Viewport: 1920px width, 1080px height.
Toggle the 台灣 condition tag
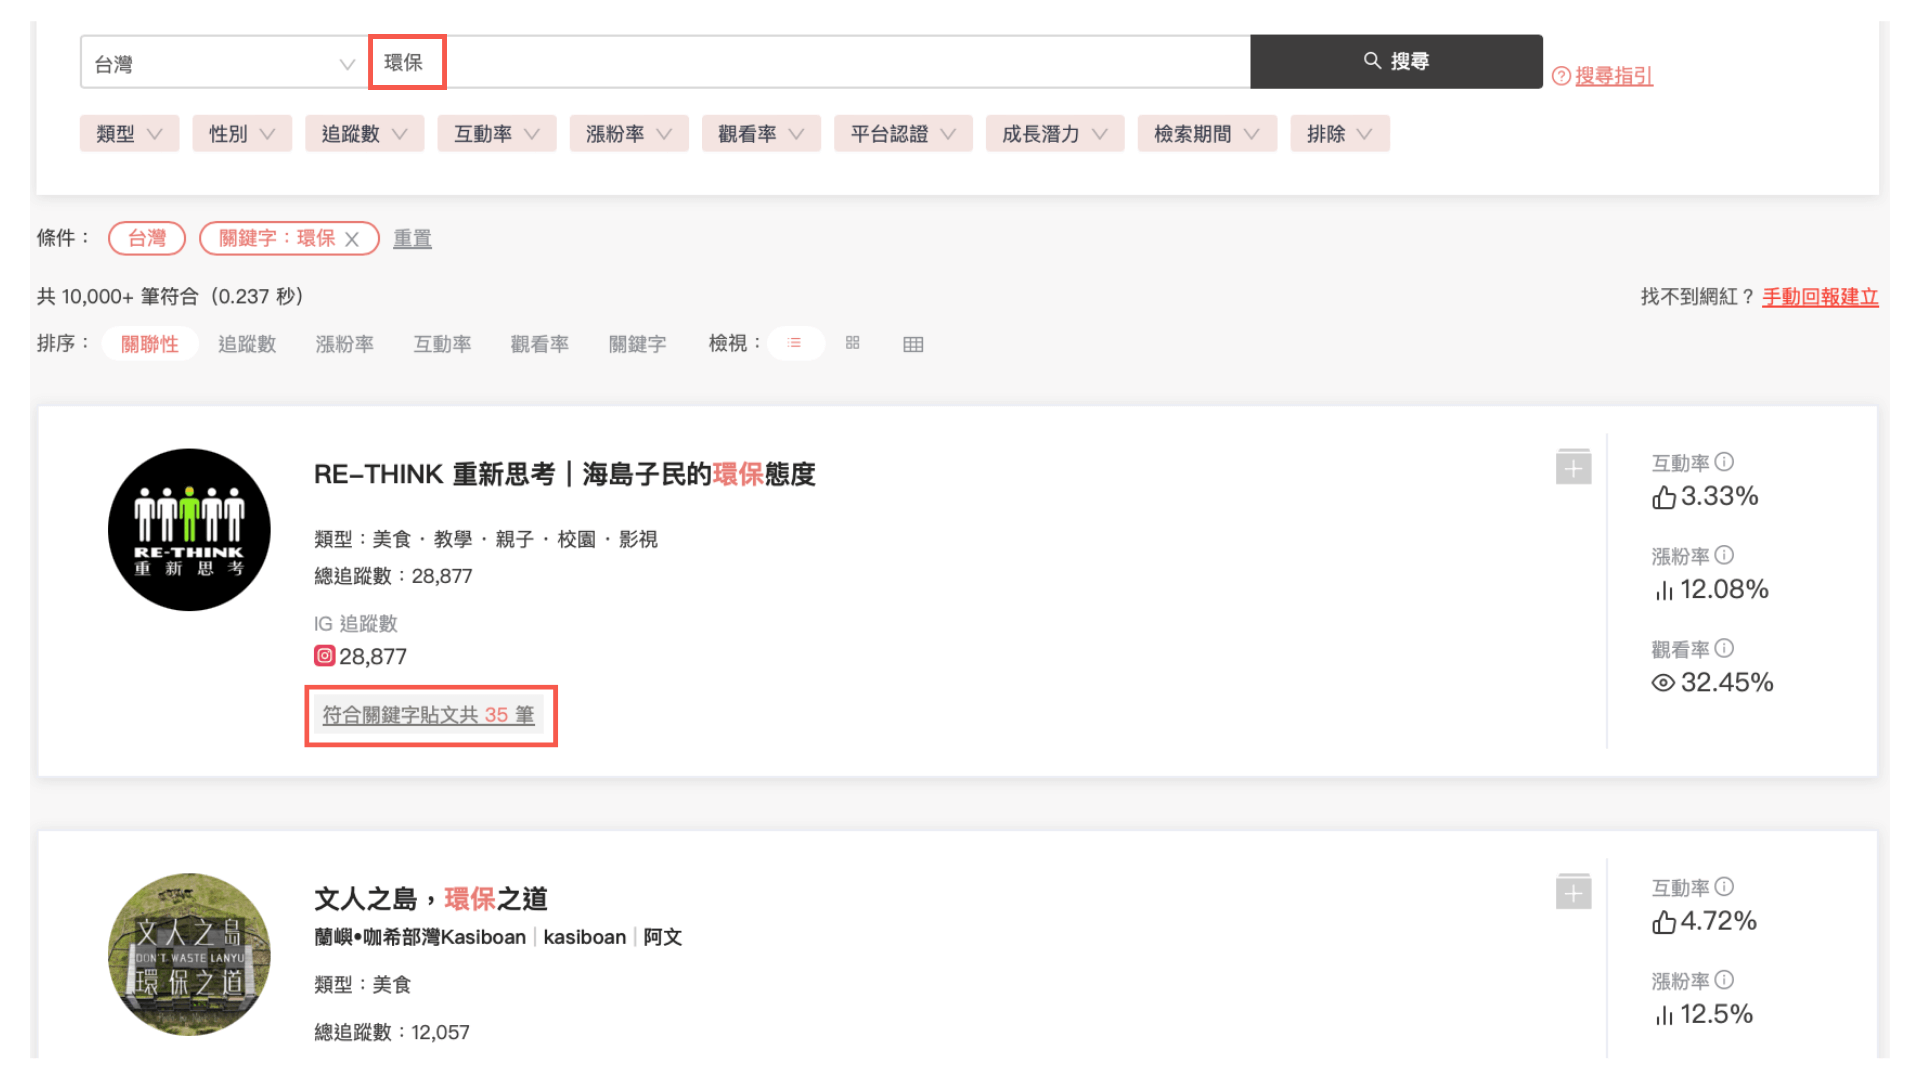pos(147,238)
